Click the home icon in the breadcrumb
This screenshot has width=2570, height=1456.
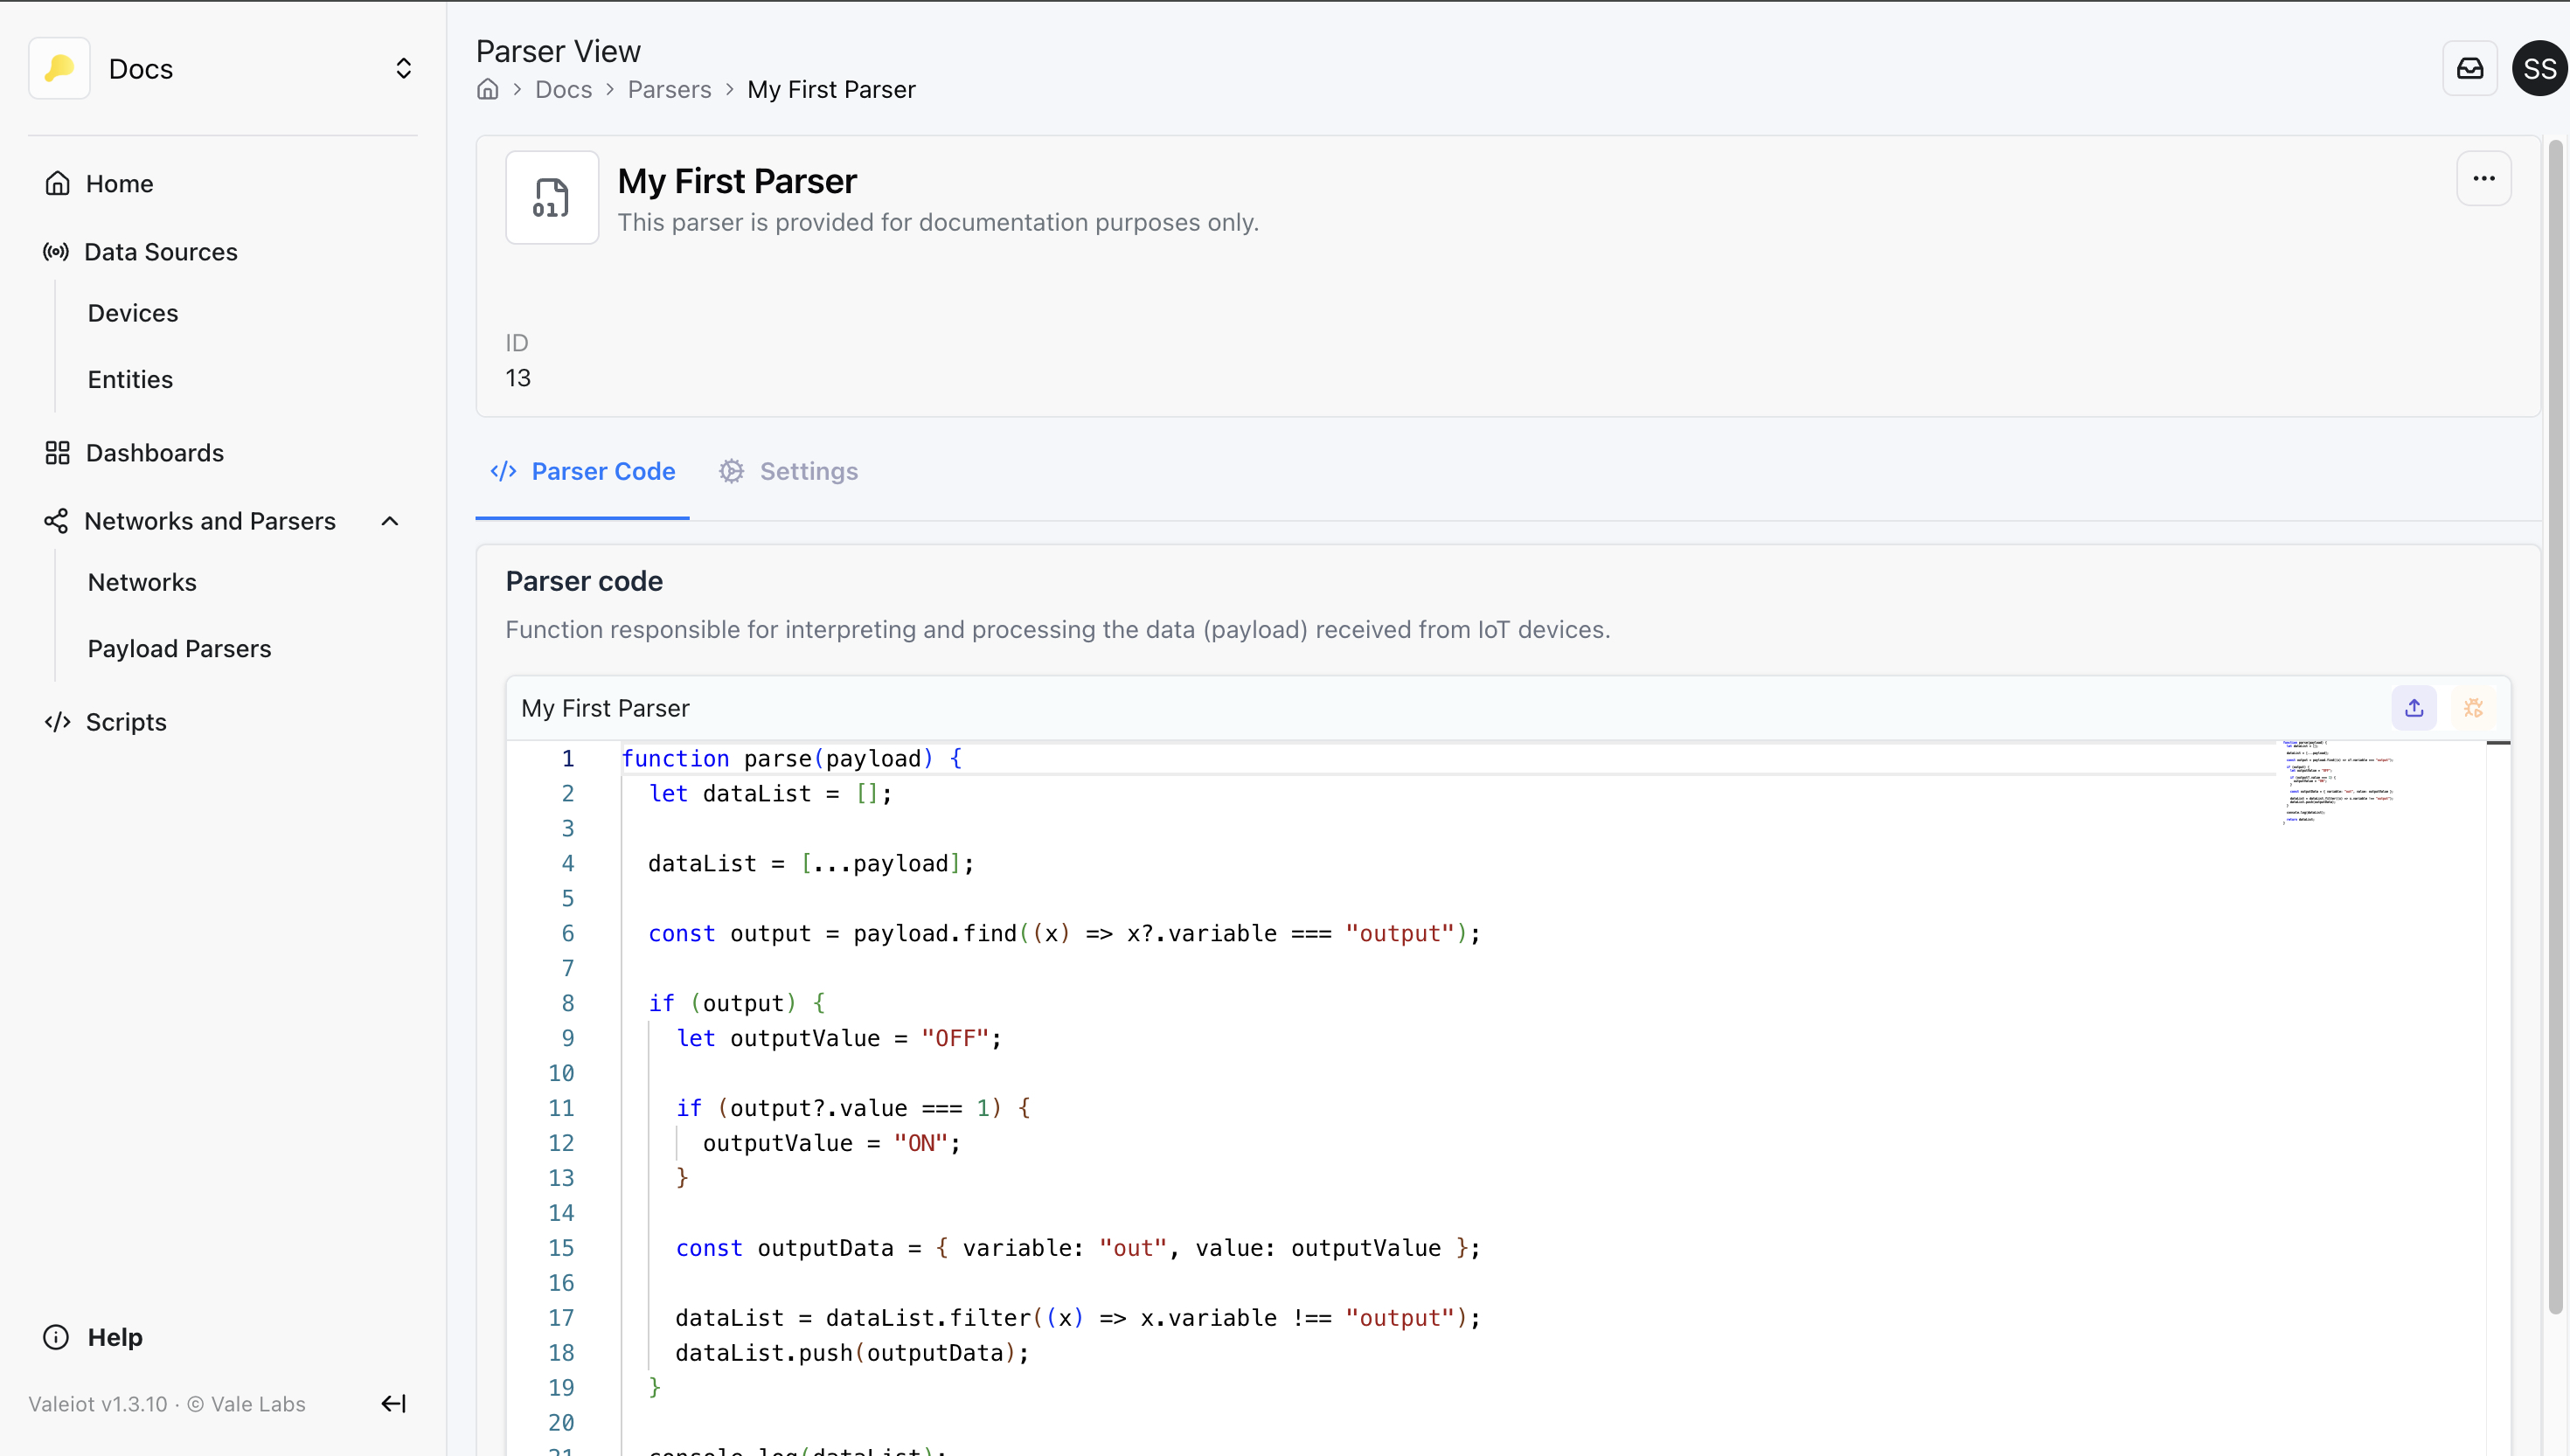488,89
